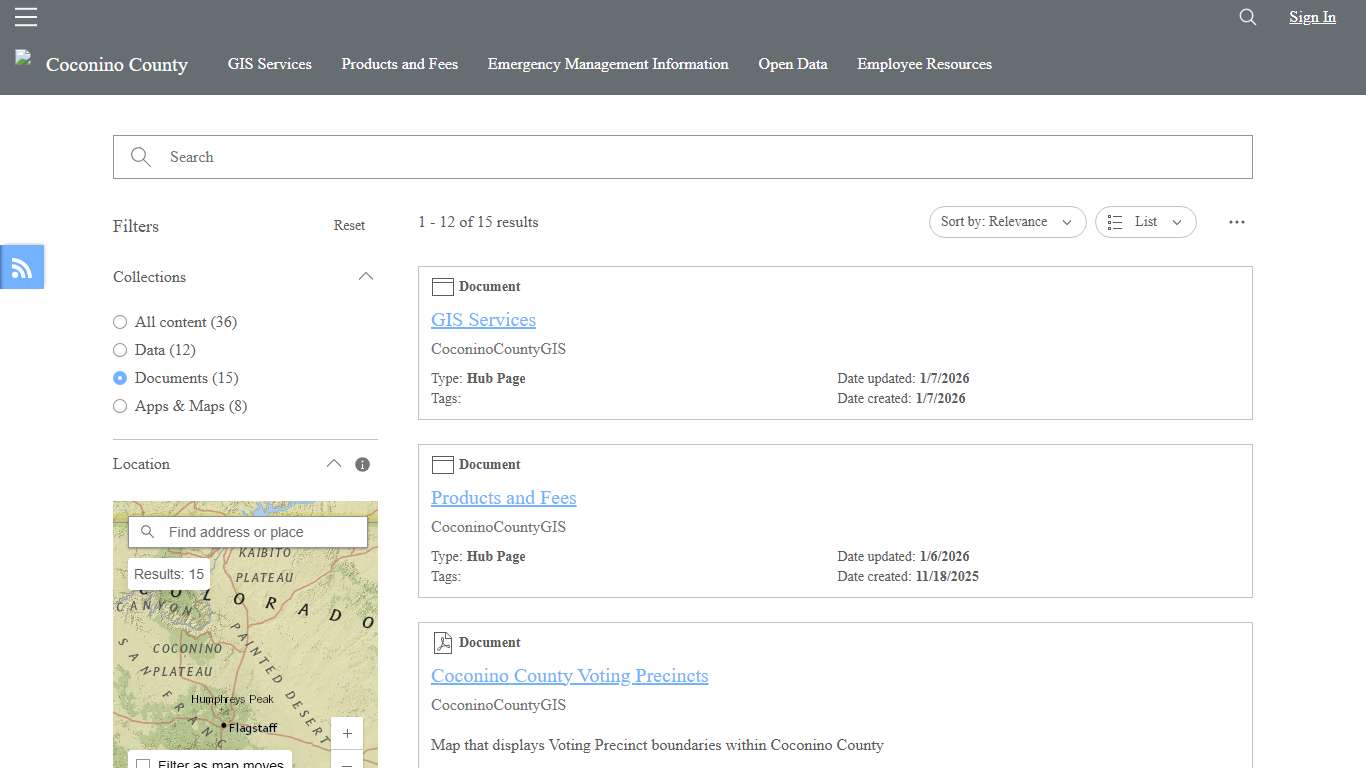Enable Filter as map moves

coord(144,763)
